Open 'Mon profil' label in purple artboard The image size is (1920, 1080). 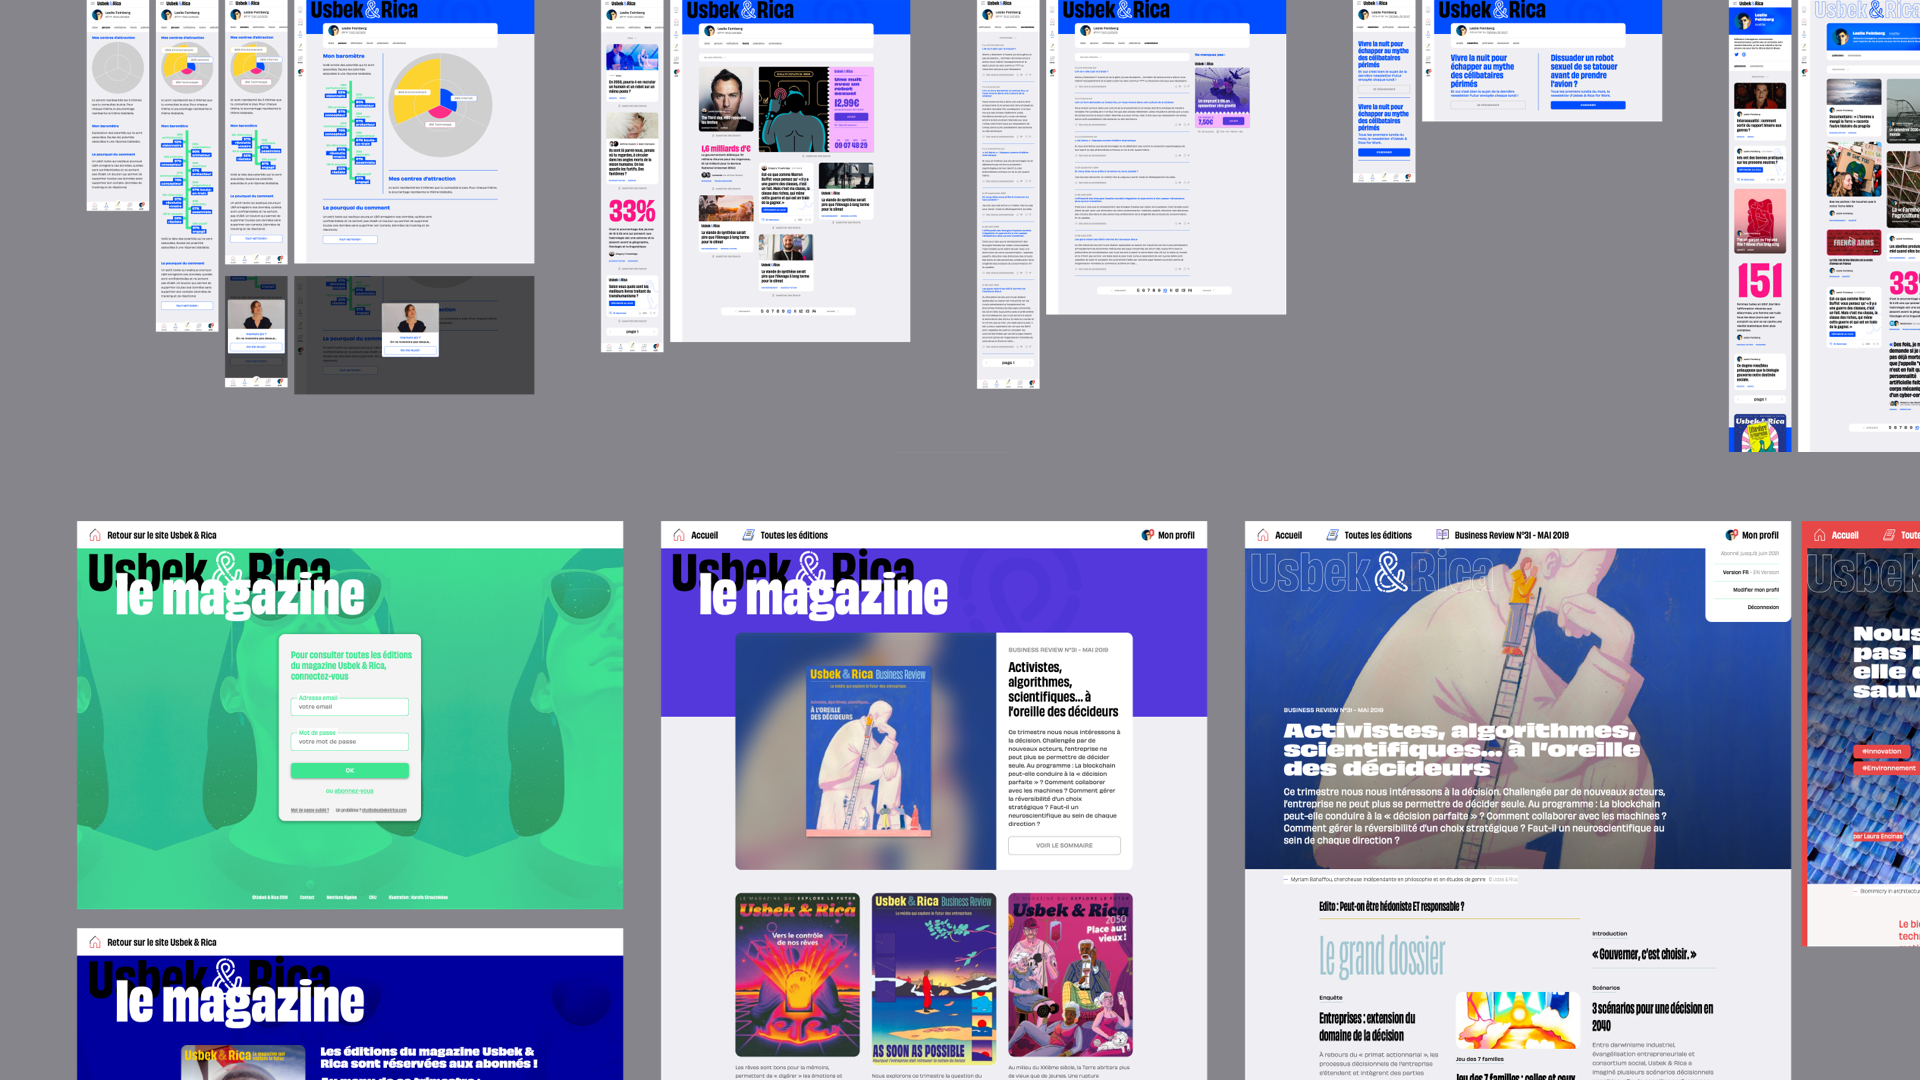[1176, 535]
